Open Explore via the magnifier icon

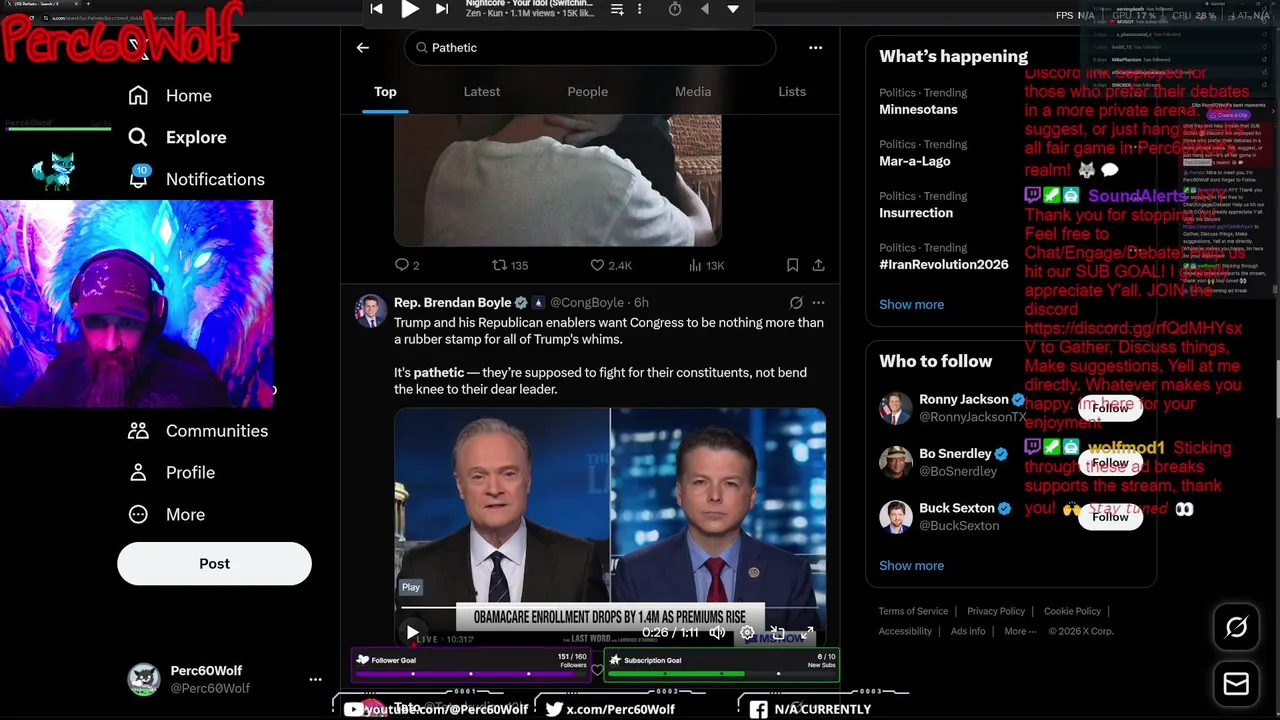tap(138, 137)
